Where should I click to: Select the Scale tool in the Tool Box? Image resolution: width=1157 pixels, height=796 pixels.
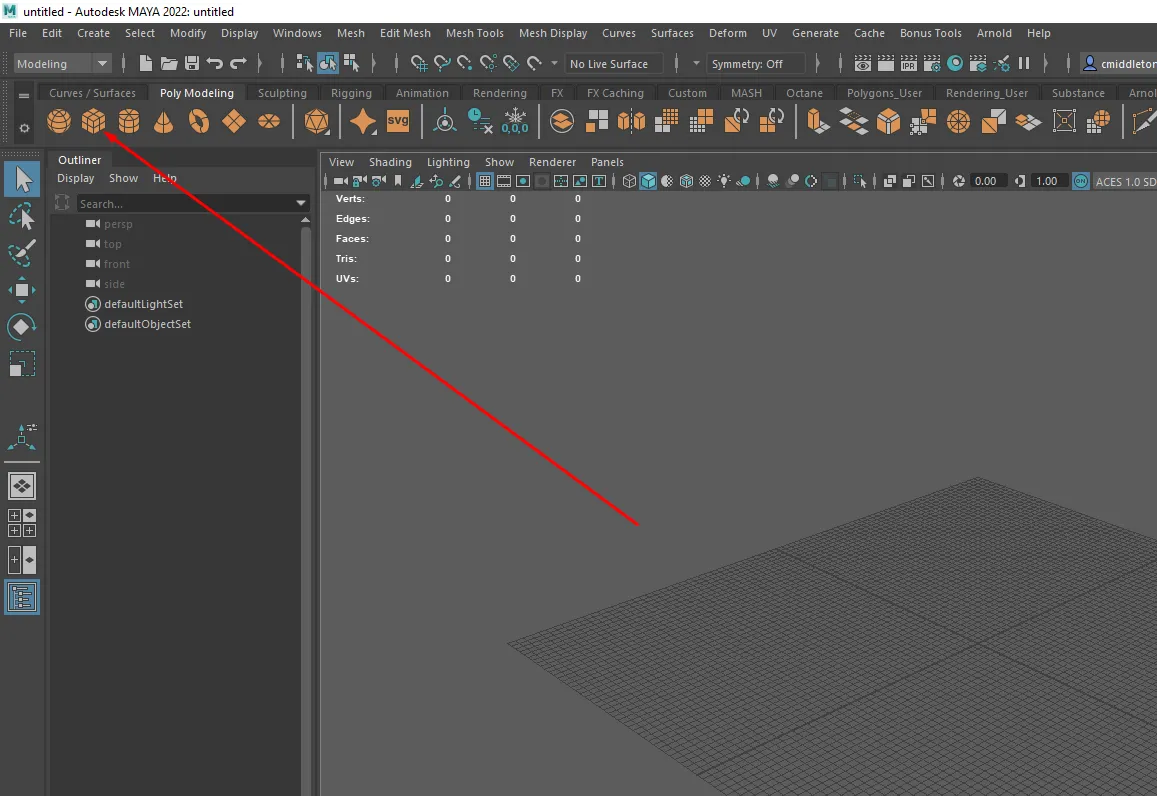tap(22, 364)
